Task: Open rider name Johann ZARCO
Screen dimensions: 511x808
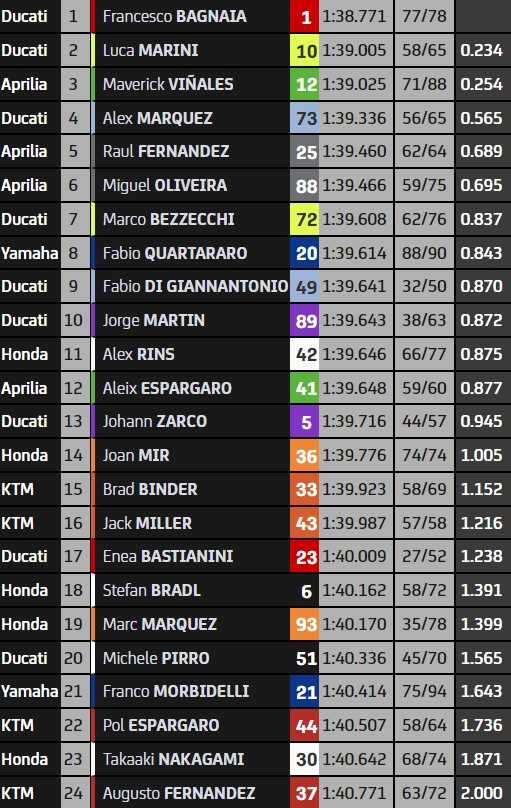Action: point(155,421)
